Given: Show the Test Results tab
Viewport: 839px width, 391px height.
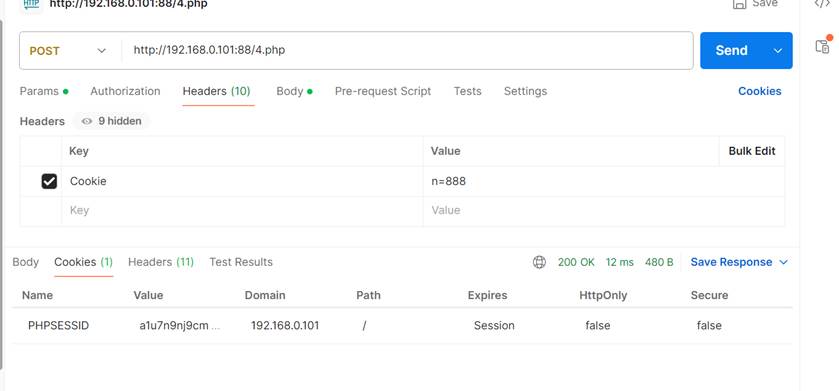Looking at the screenshot, I should tap(241, 262).
